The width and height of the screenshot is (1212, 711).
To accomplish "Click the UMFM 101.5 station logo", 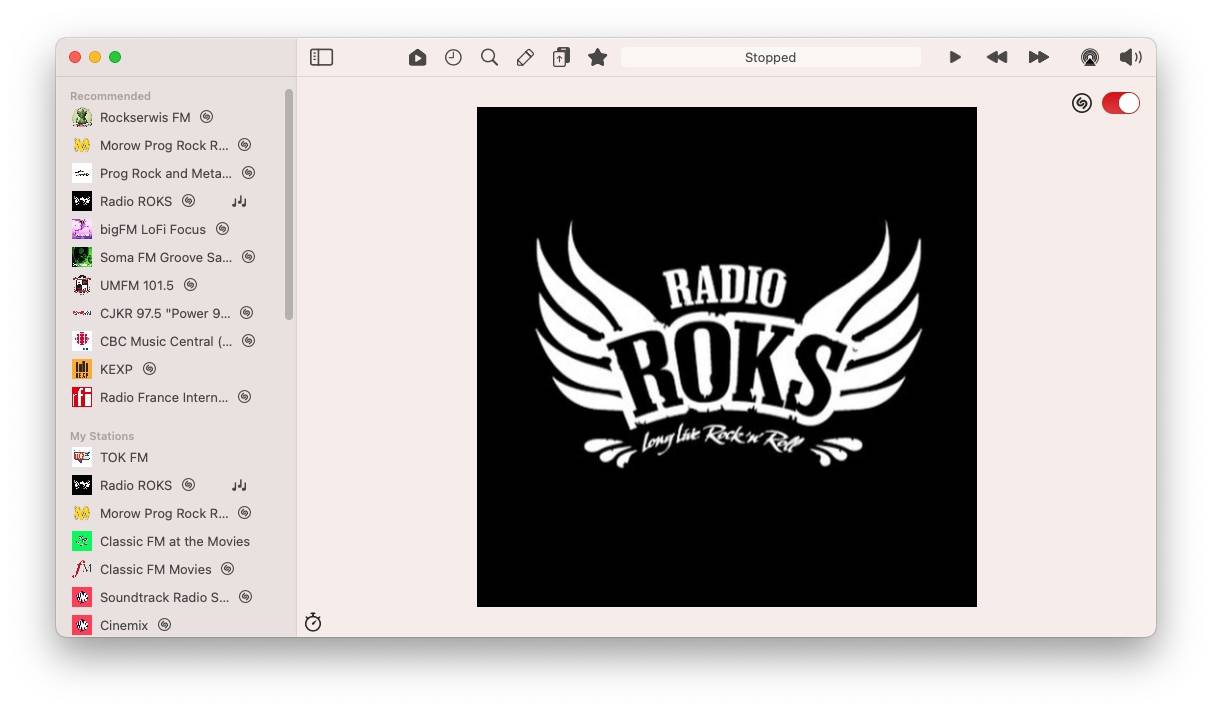I will [x=82, y=285].
